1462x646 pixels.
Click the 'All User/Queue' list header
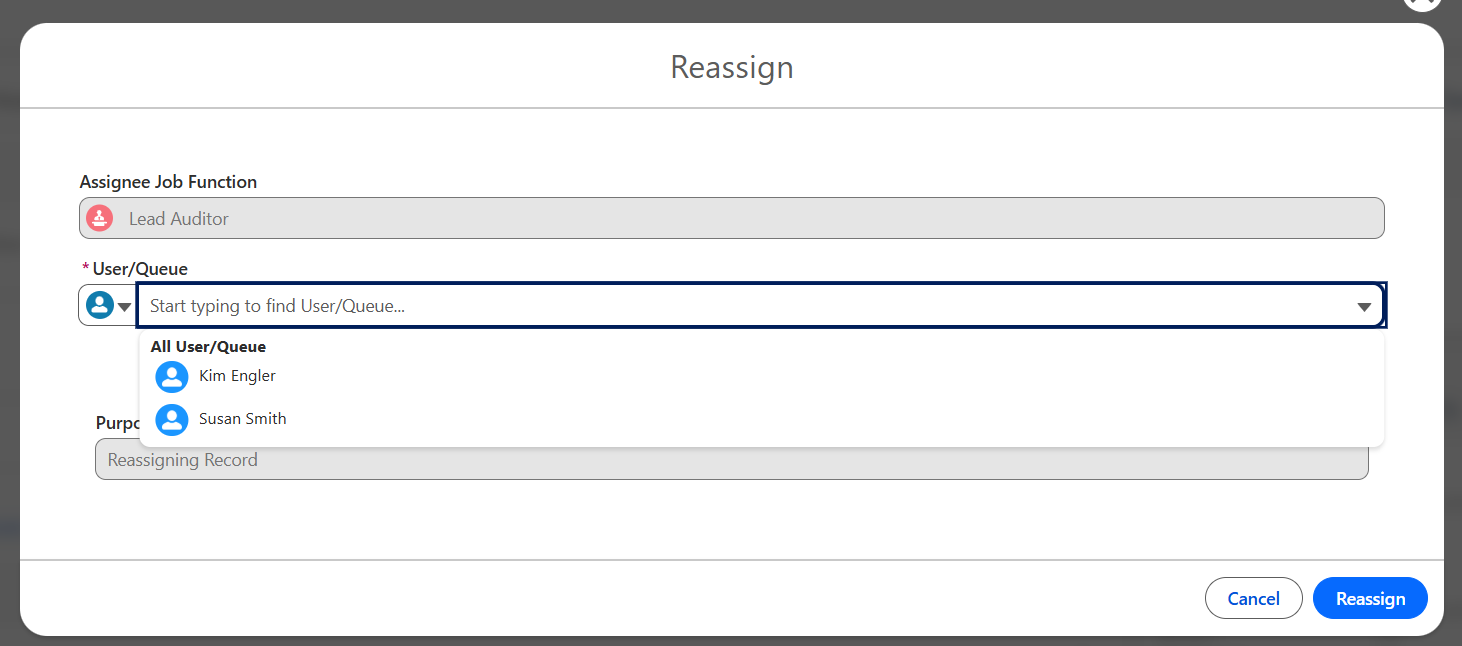point(208,347)
